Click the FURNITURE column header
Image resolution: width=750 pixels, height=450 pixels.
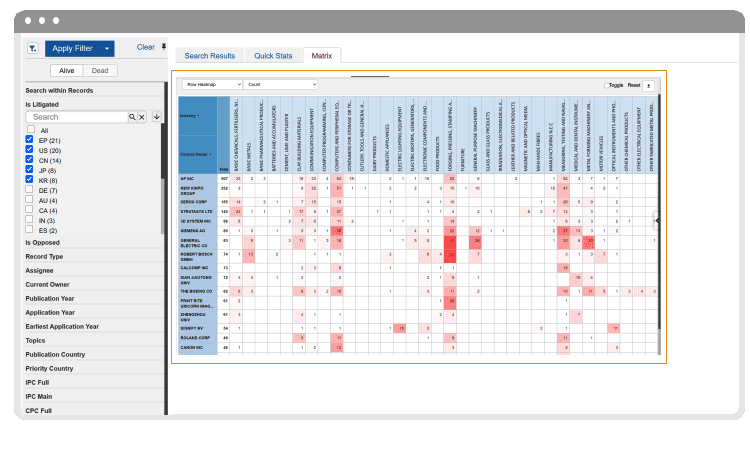pyautogui.click(x=463, y=135)
